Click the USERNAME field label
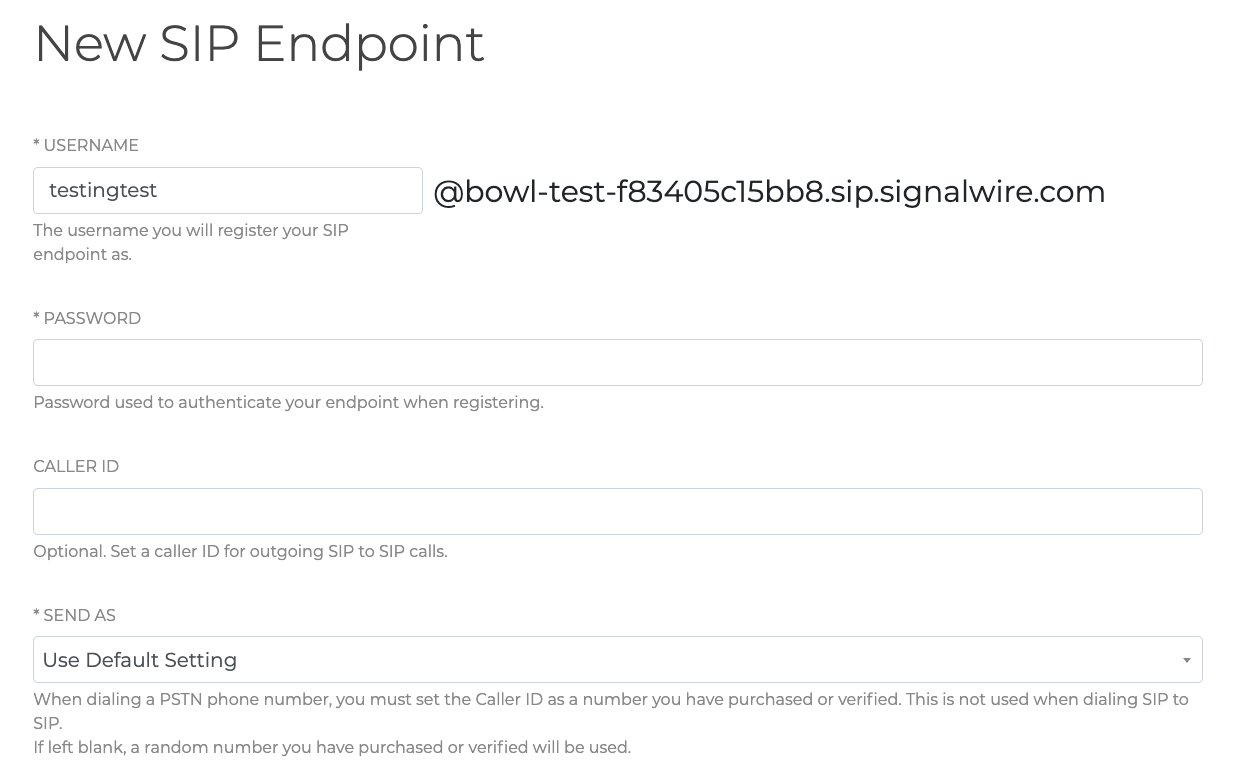 pyautogui.click(x=92, y=145)
